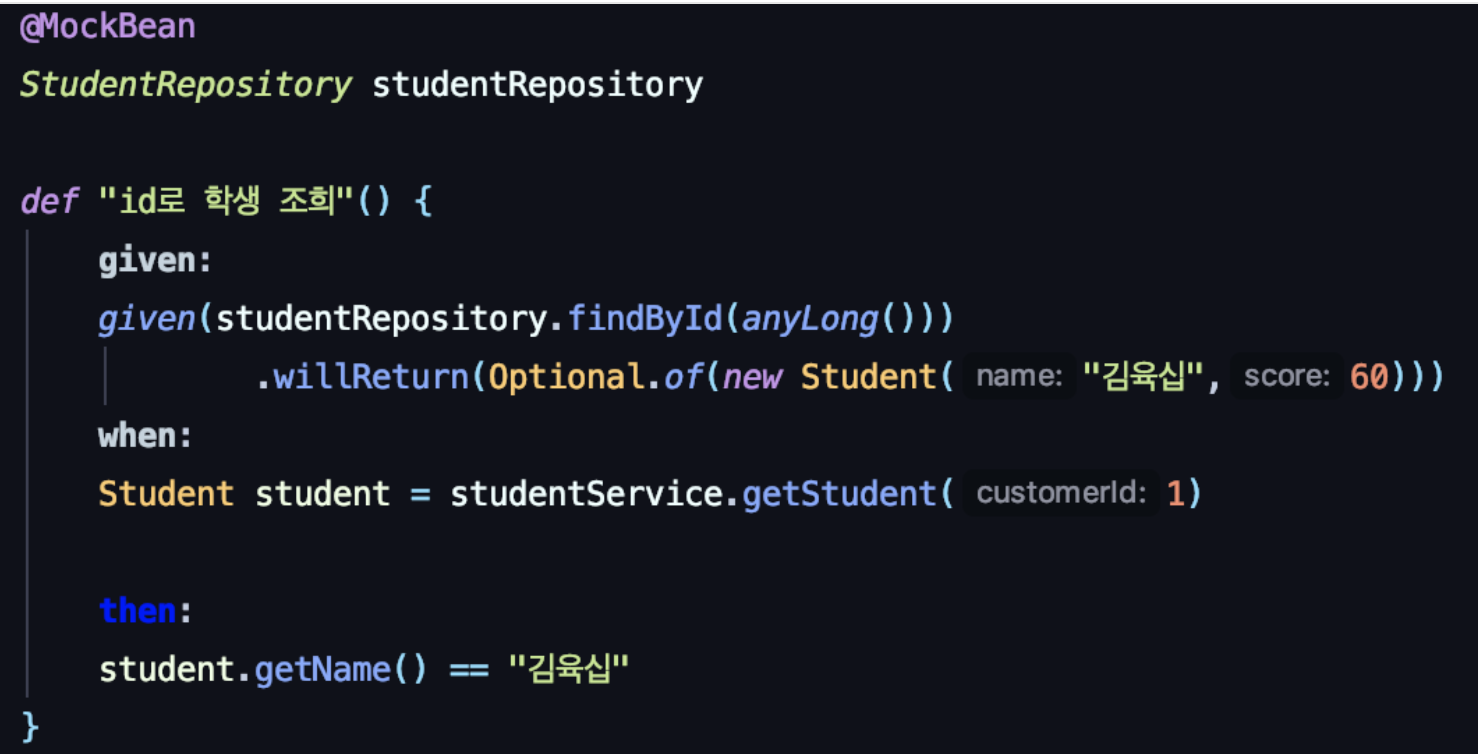Screen dimensions: 1478x754
Task: Select the StudentRepository type name
Action: tap(186, 85)
